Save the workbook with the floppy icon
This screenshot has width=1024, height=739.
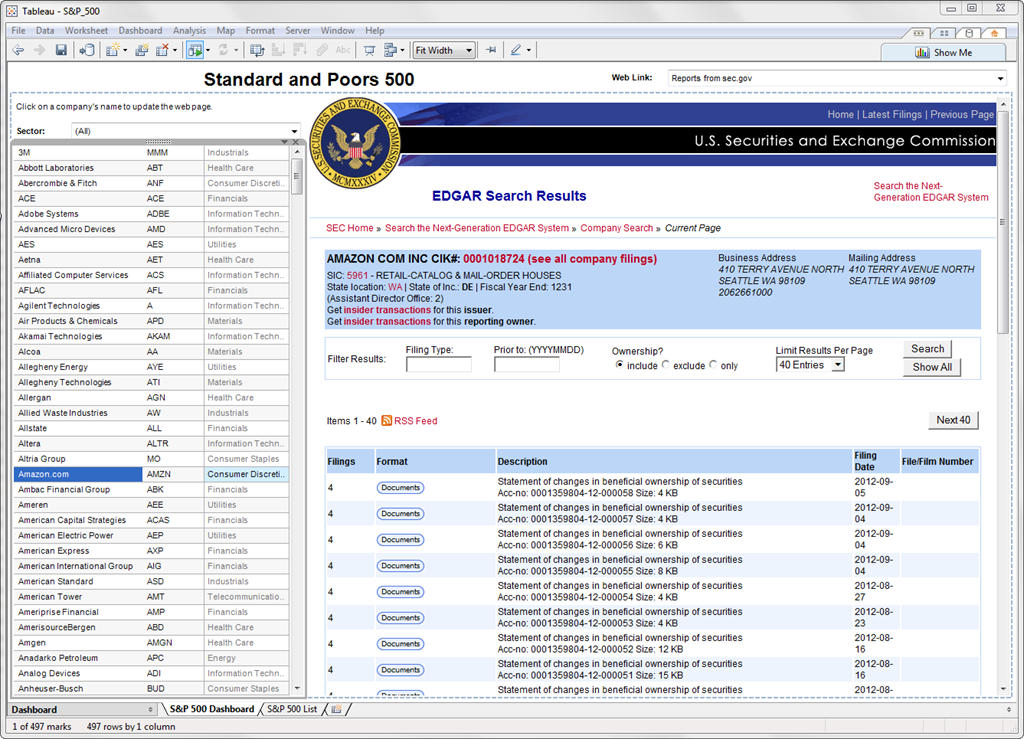(61, 50)
